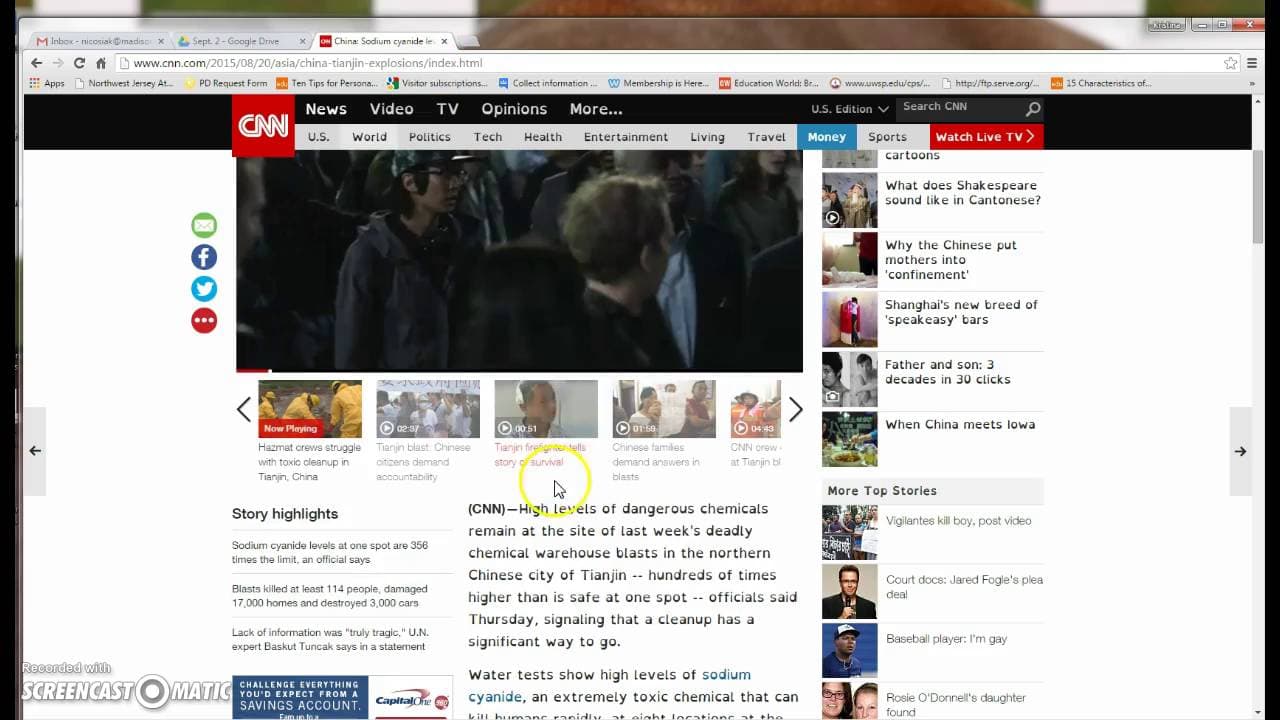Click the CNN search magnifier icon
Image resolution: width=1280 pixels, height=720 pixels.
tap(1033, 109)
